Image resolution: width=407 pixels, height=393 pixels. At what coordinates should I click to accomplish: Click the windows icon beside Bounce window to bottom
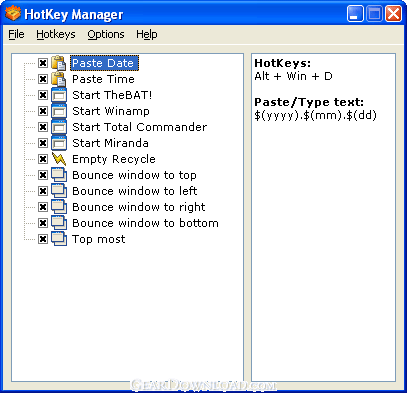tap(59, 223)
